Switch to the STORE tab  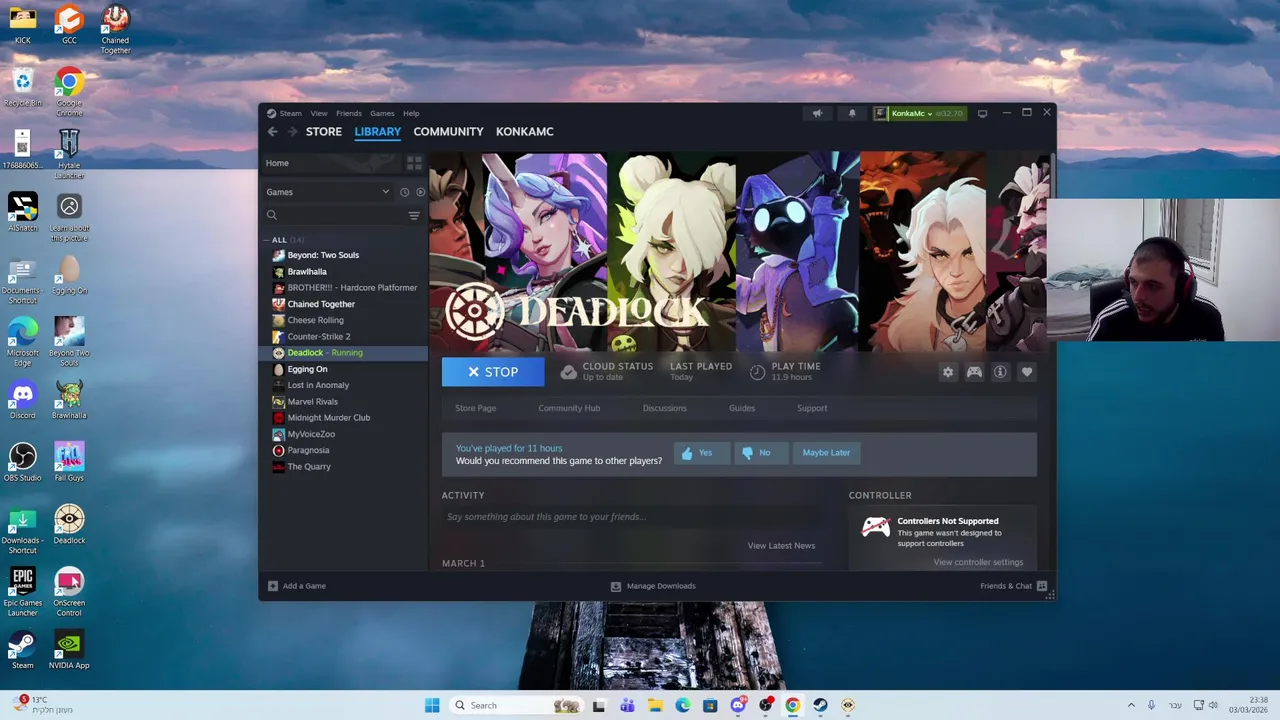pos(324,131)
